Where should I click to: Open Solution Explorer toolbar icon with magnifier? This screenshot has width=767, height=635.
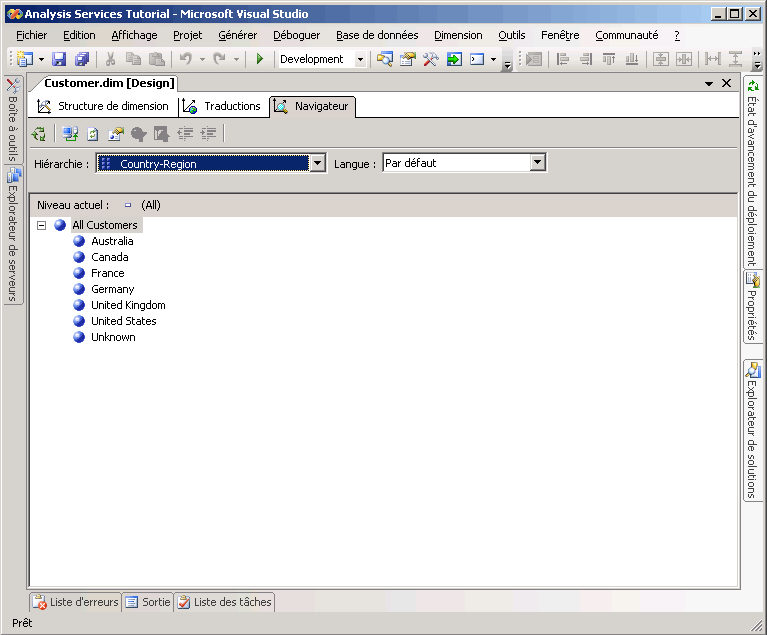click(x=384, y=59)
